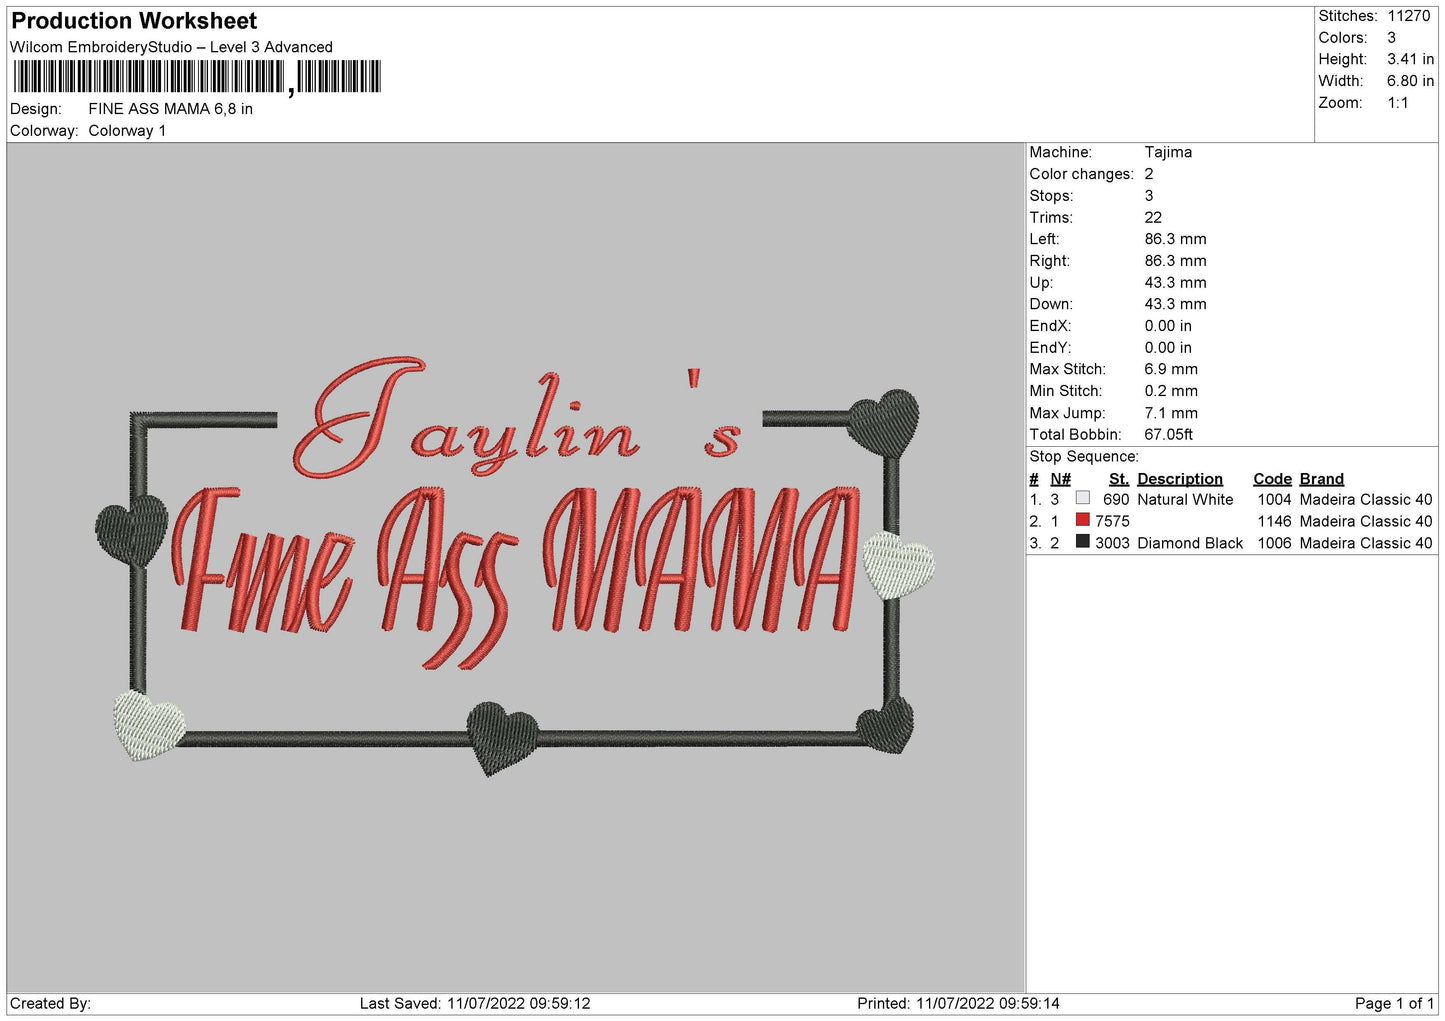Screen dimensions: 1445x1021
Task: Click the Natural White color swatch
Action: tap(1082, 498)
